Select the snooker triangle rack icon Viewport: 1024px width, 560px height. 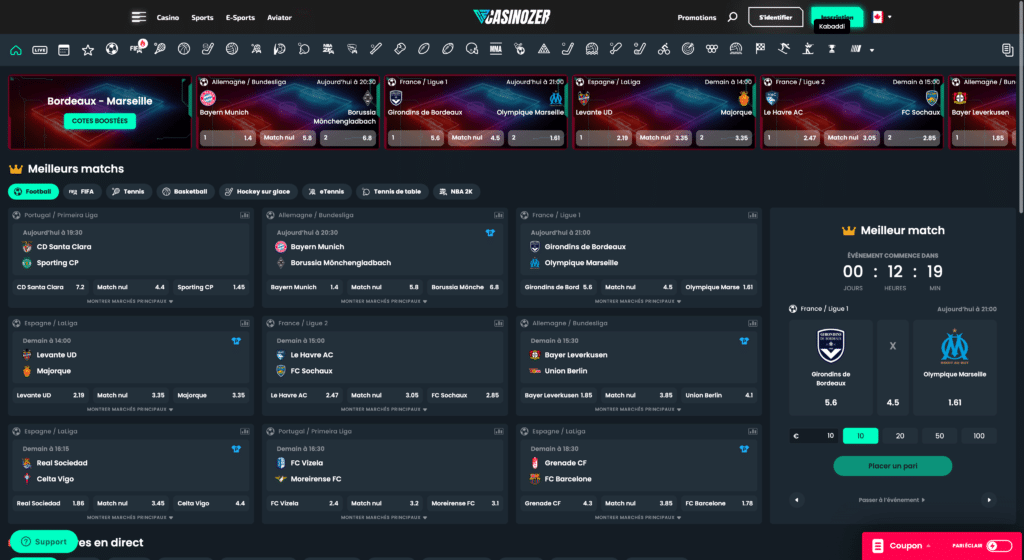[543, 49]
